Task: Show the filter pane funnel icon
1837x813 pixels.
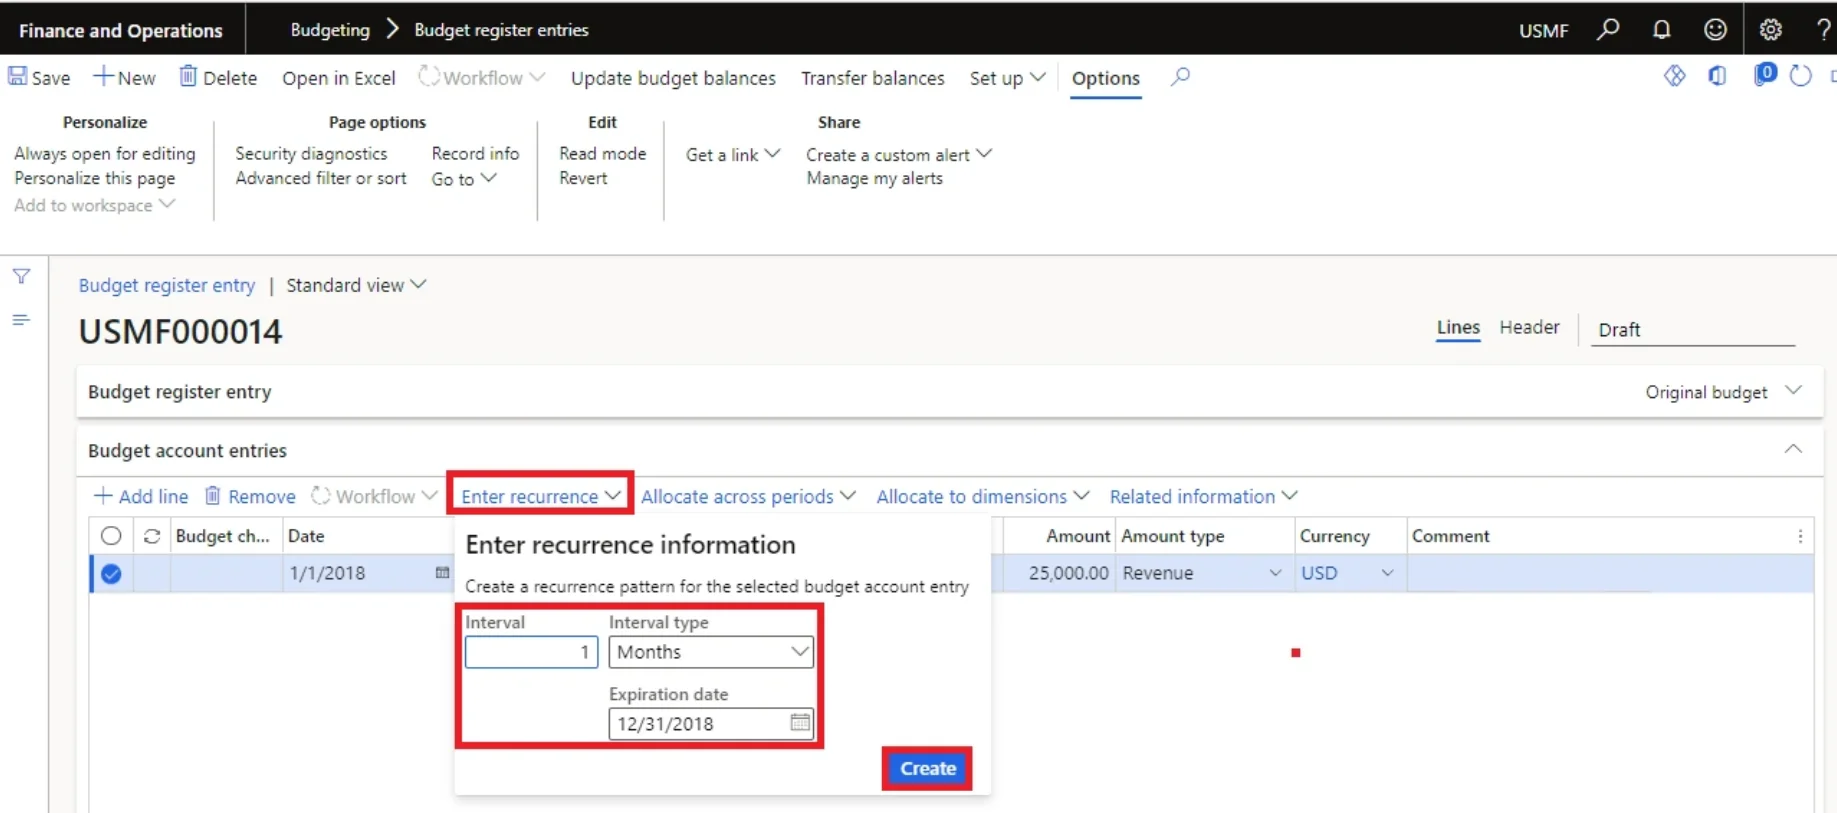Action: tap(21, 276)
